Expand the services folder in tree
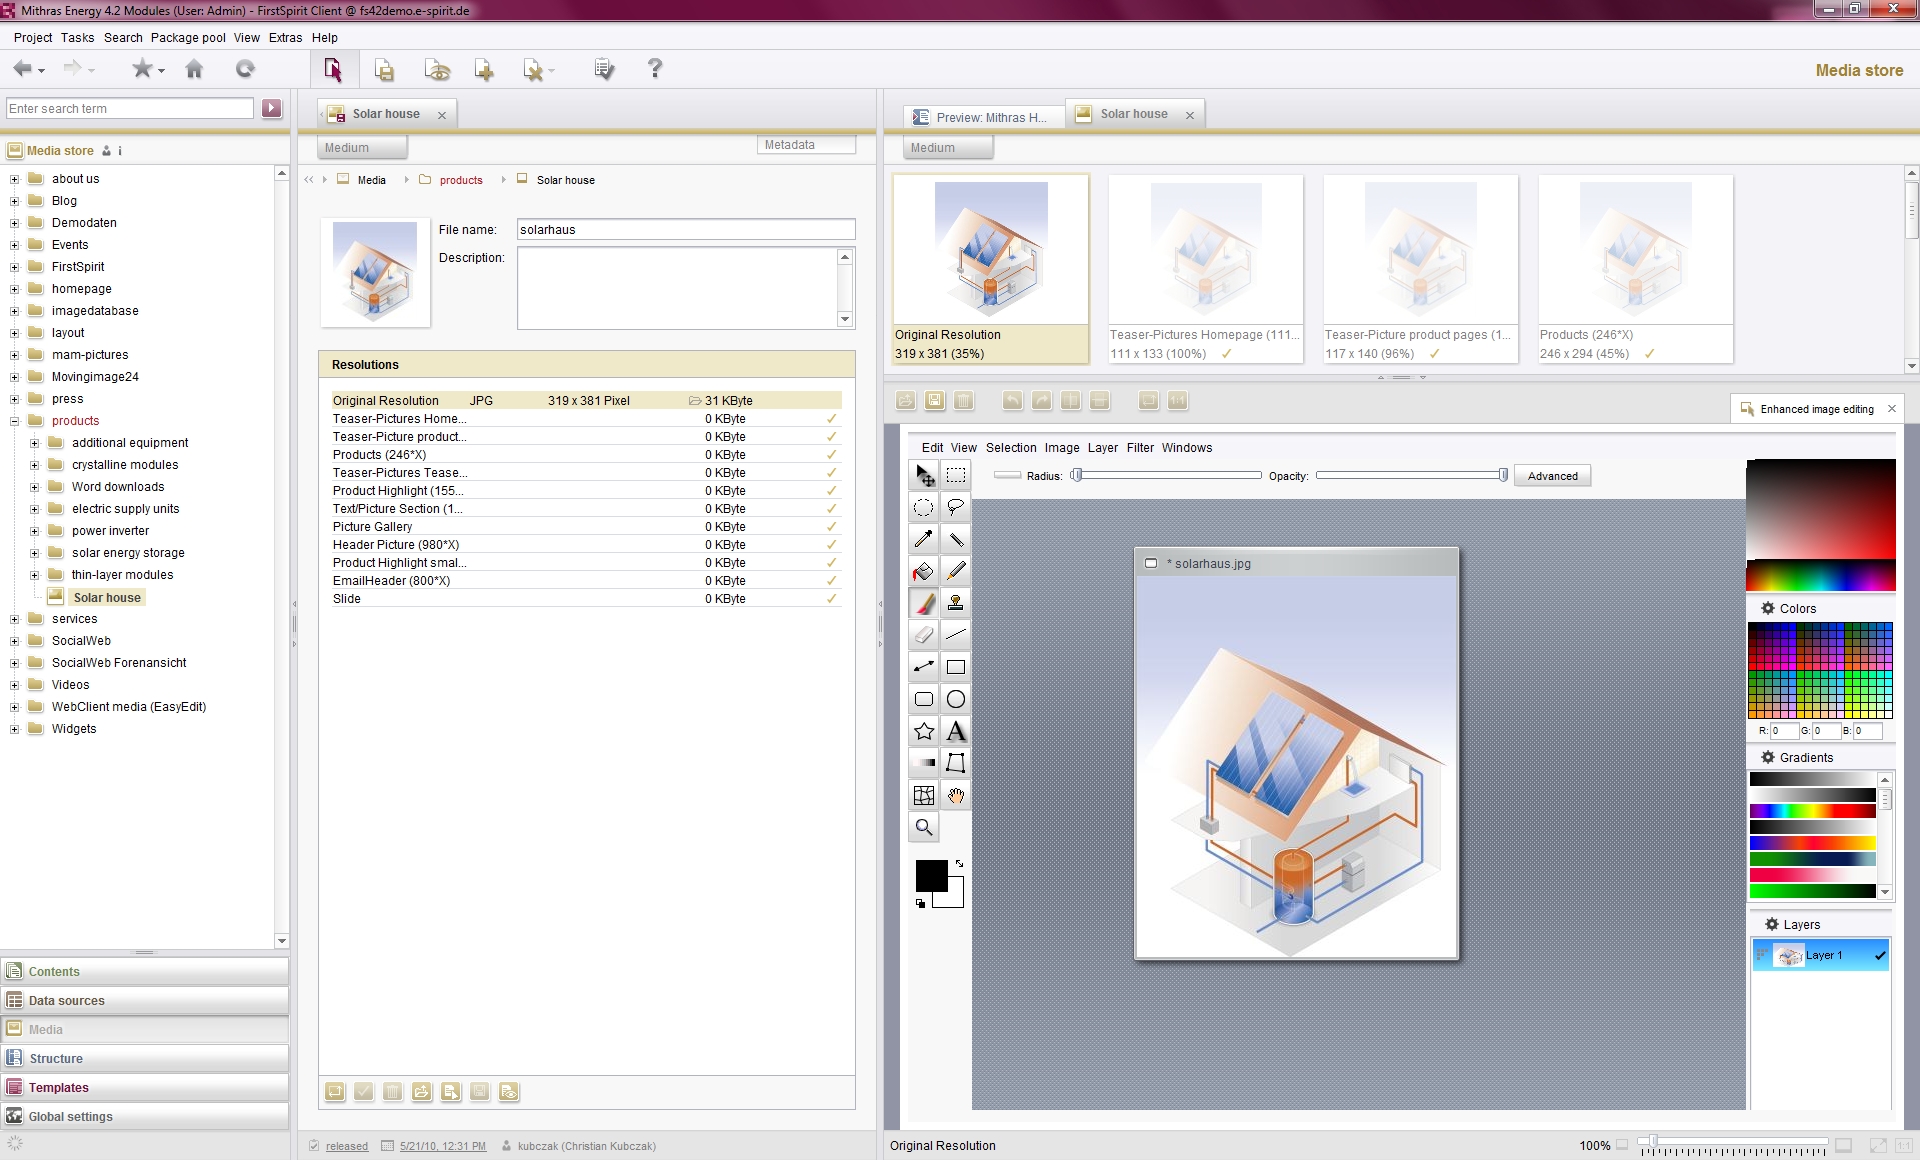Viewport: 1920px width, 1160px height. coord(15,619)
